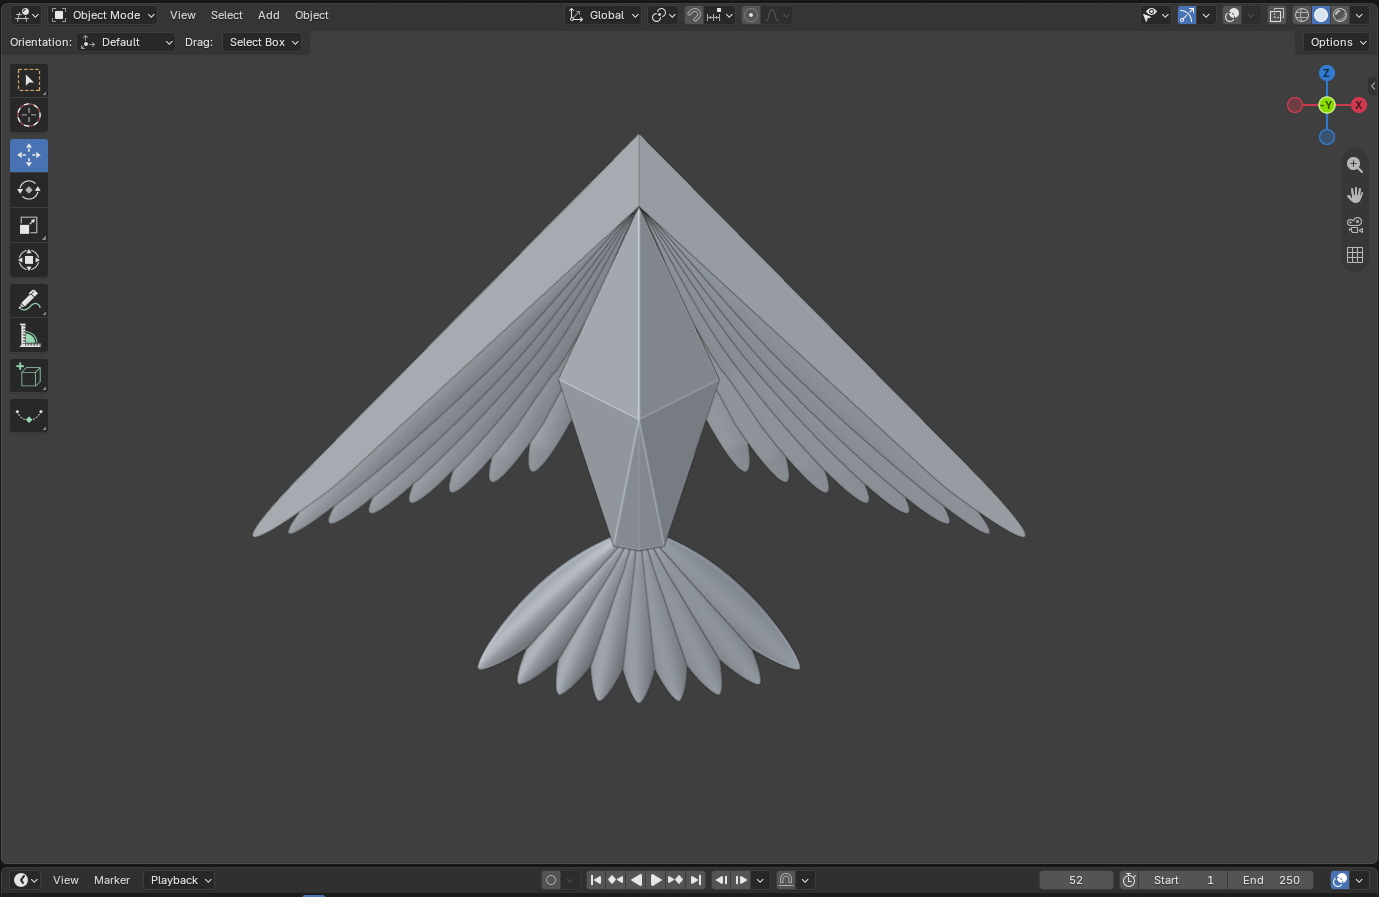1379x897 pixels.
Task: Open the Playback dropdown
Action: (x=180, y=880)
